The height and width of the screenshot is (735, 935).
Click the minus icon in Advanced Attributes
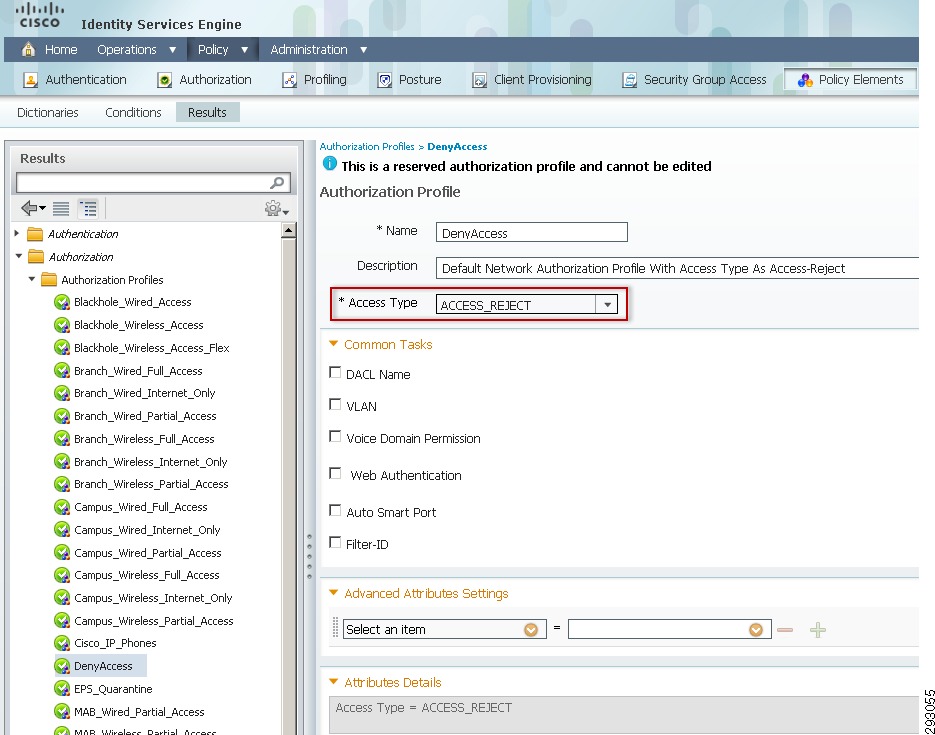pyautogui.click(x=785, y=629)
